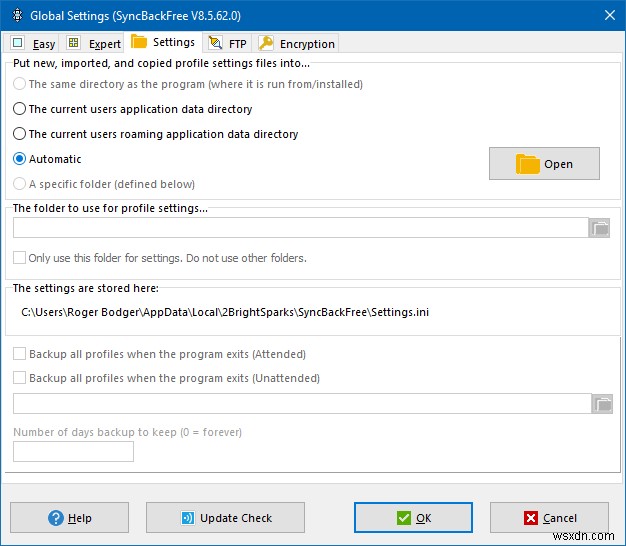This screenshot has width=626, height=546.
Task: Open the Encryption tab
Action: (296, 44)
